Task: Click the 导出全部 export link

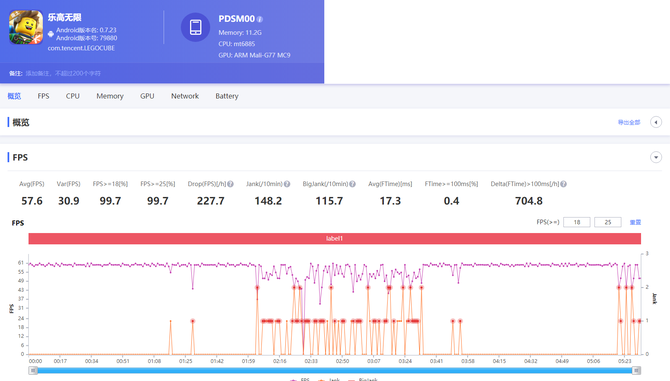Action: [629, 123]
